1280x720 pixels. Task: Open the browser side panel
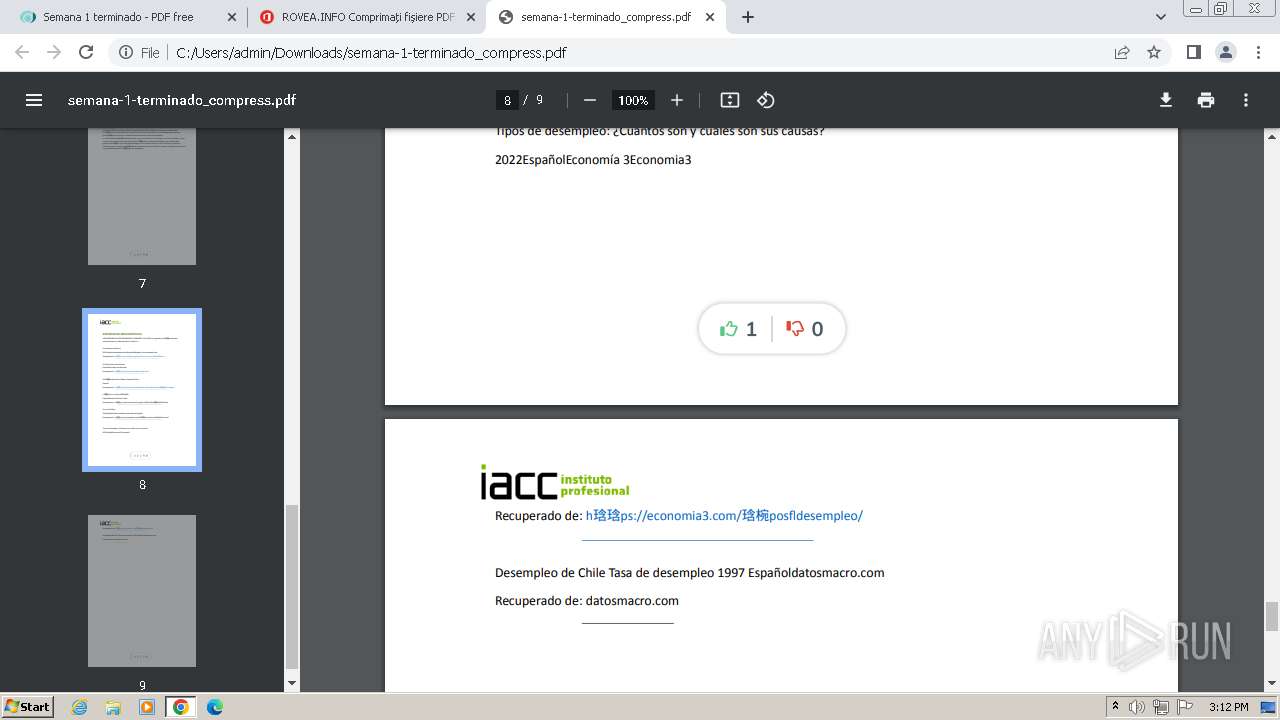pos(1193,53)
